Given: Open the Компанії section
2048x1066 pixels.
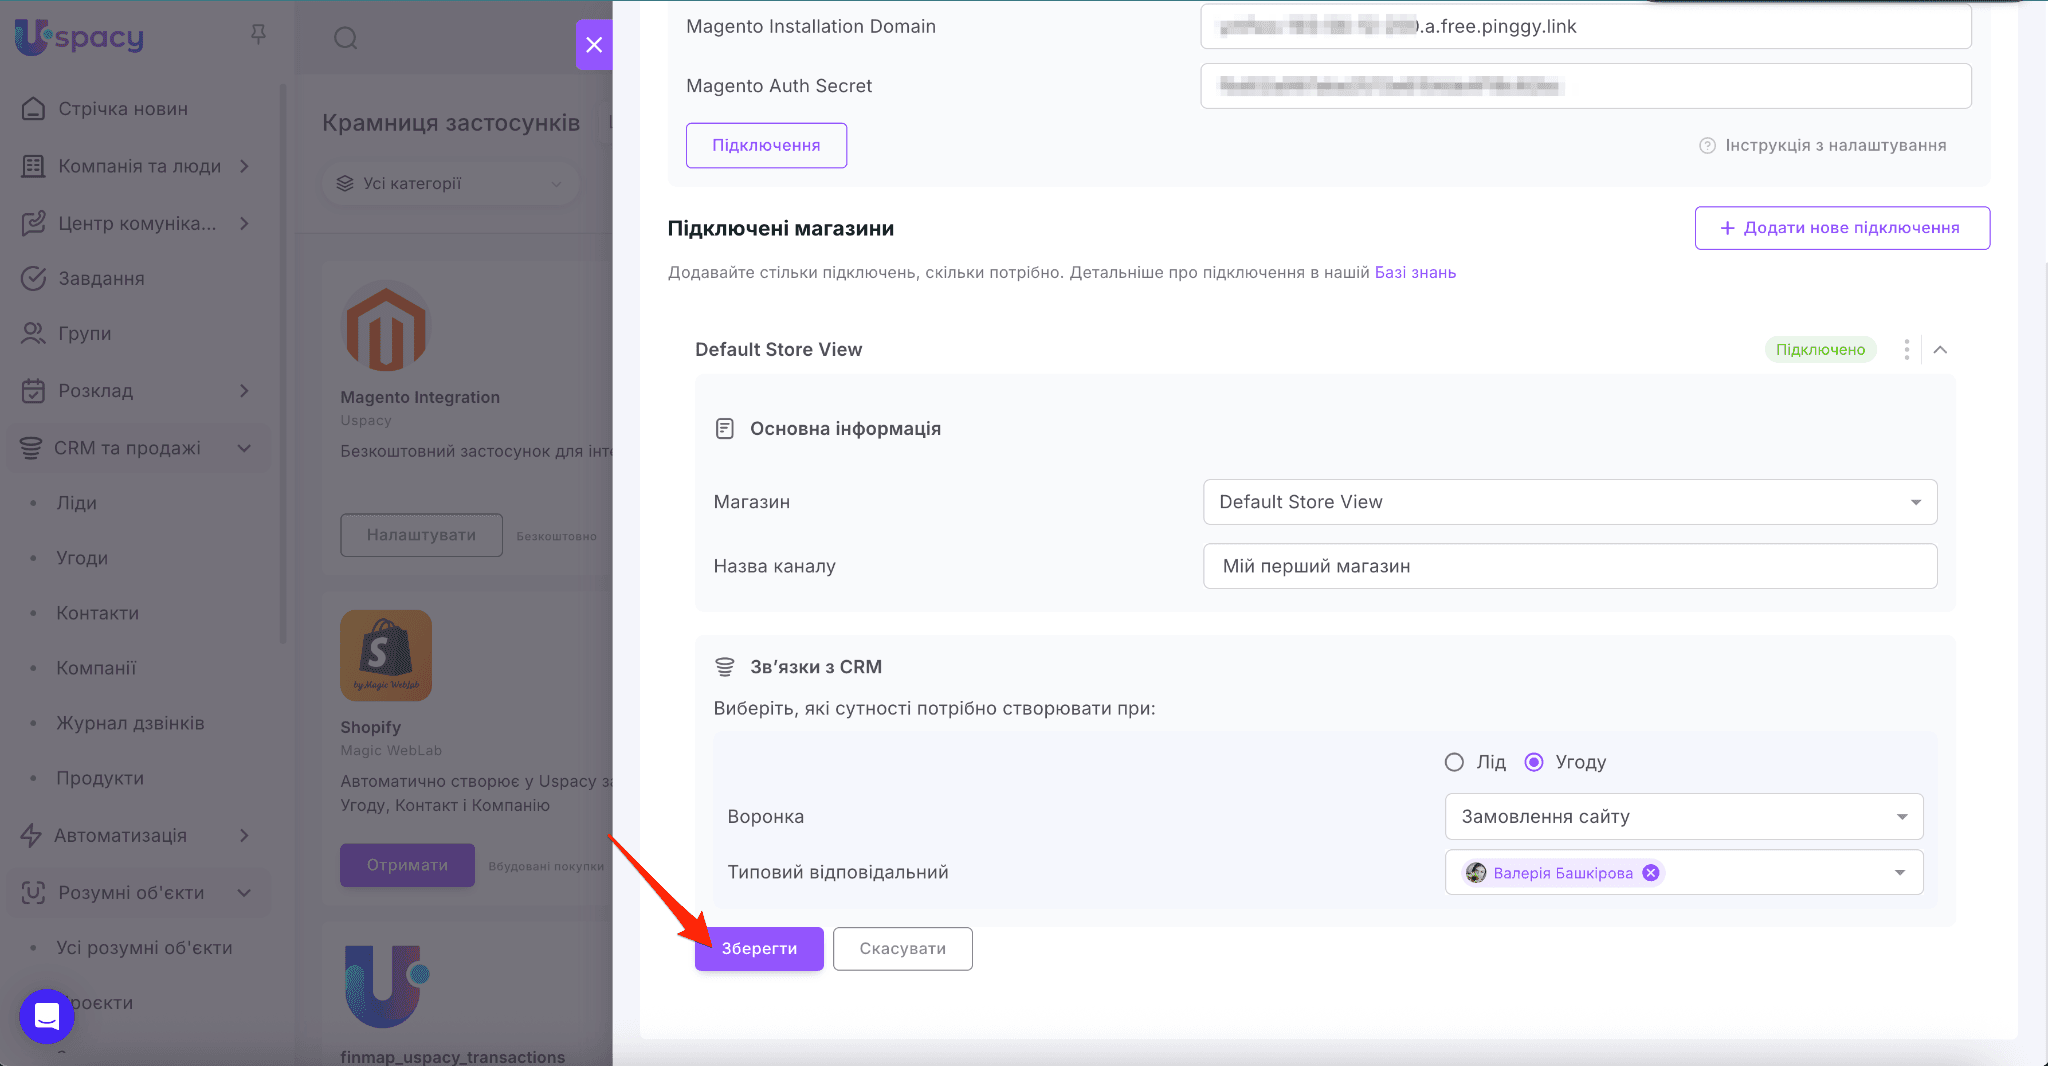Looking at the screenshot, I should (96, 668).
